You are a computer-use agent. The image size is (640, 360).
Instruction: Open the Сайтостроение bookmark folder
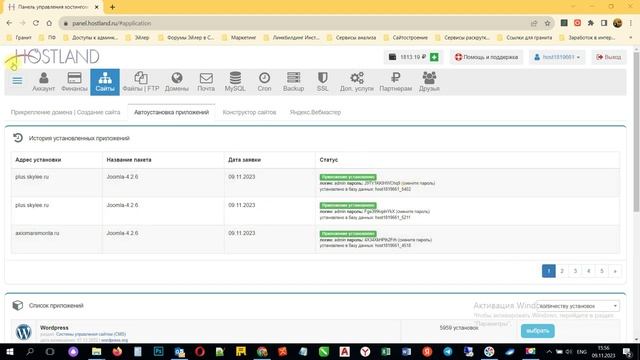[406, 38]
